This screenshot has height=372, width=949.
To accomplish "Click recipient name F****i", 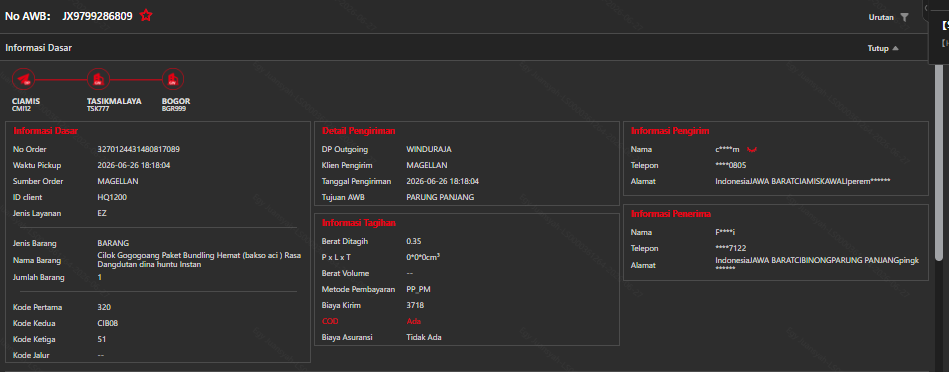I will click(725, 232).
